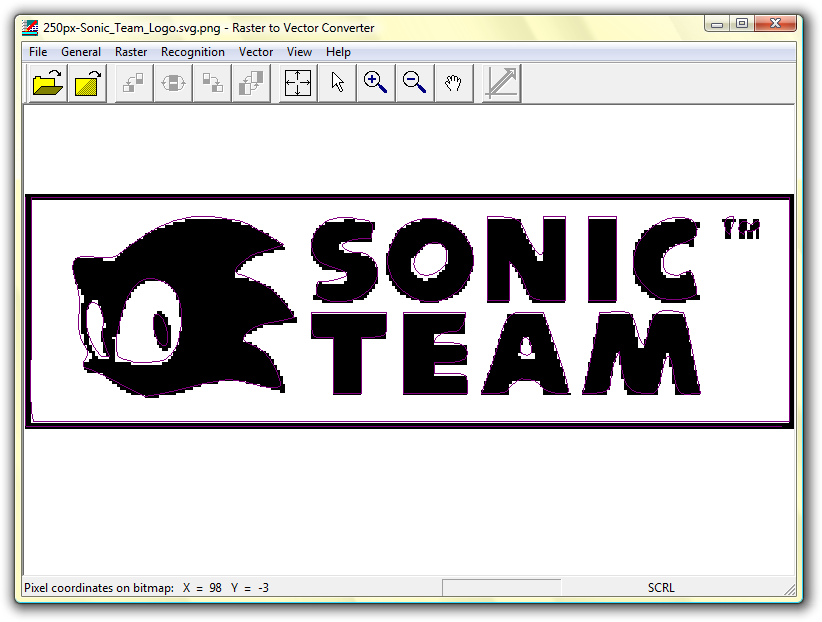Click the grayed-out stacked layers icon
The width and height of the screenshot is (822, 622).
coord(251,83)
